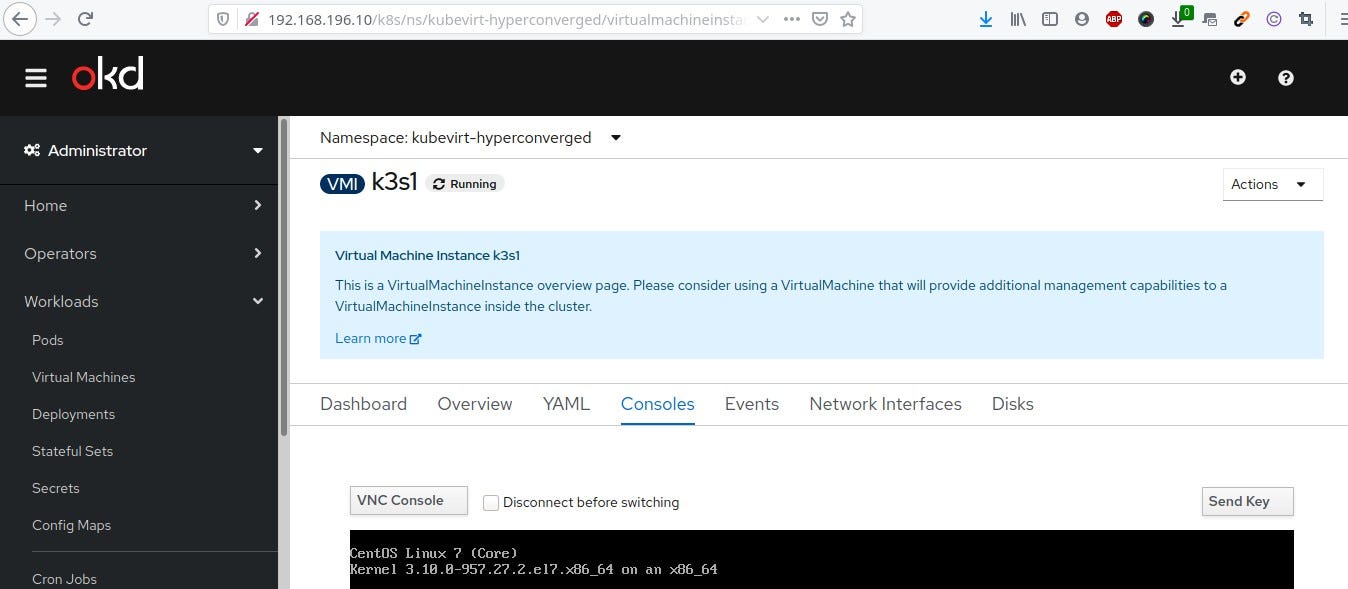Open page actions three-dots menu

click(791, 19)
